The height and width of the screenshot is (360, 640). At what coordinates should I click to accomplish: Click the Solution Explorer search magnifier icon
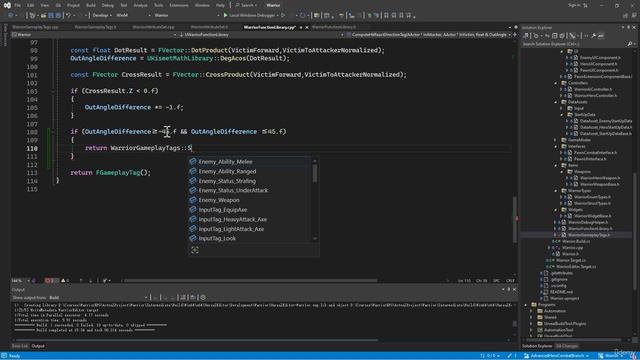629,44
